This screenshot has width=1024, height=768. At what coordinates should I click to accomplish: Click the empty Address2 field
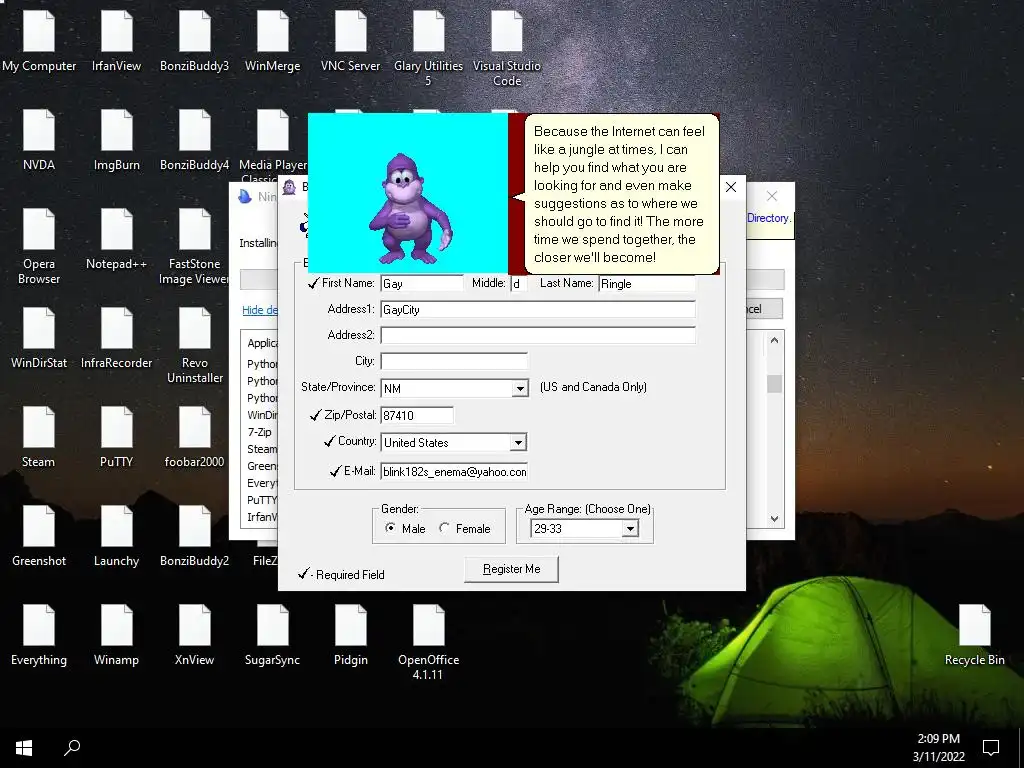point(538,335)
